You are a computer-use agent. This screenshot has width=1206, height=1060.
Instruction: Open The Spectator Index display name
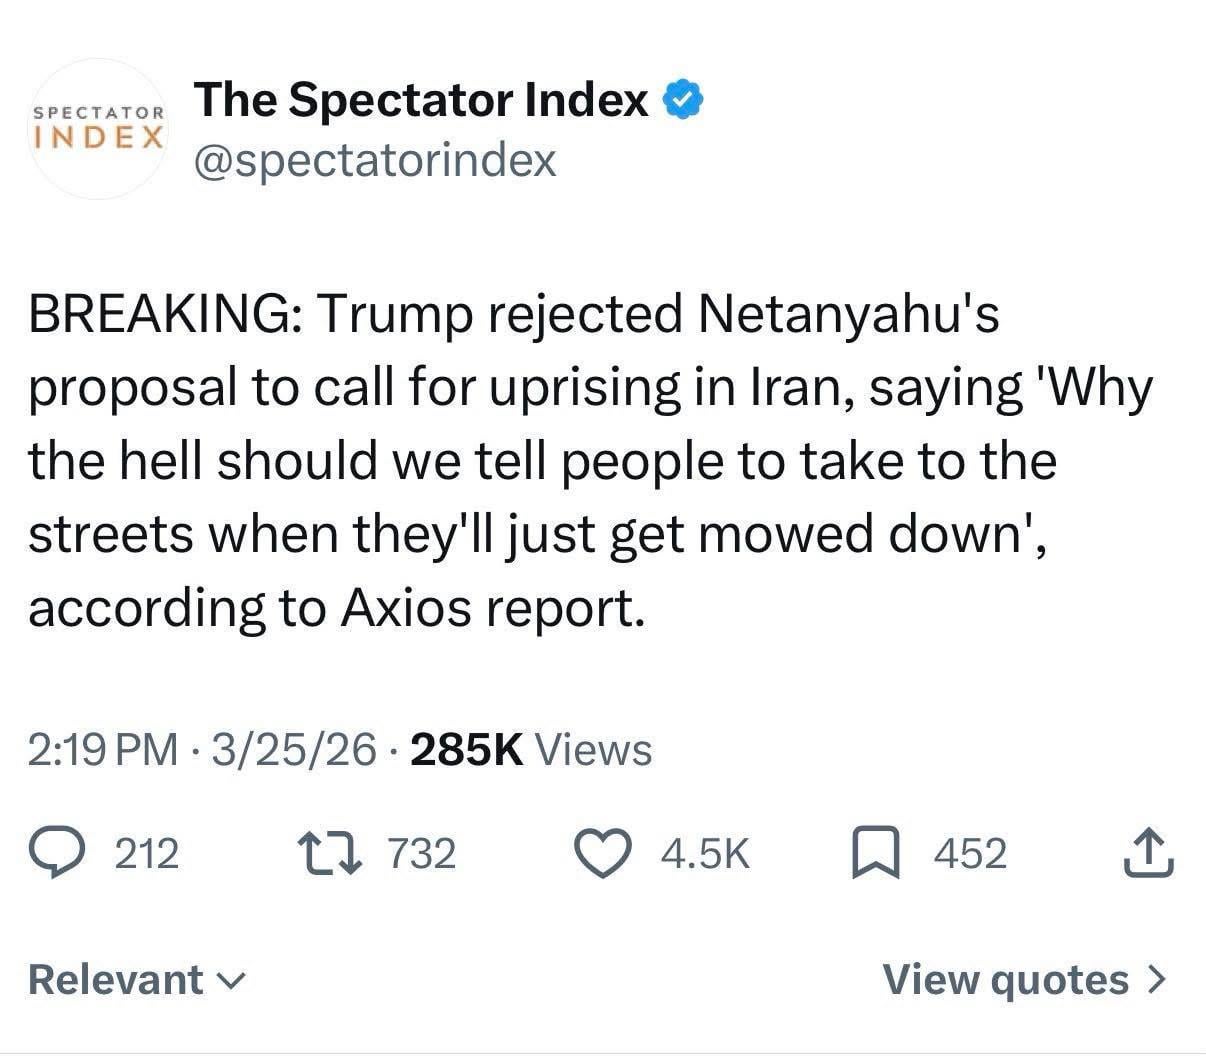[x=421, y=100]
